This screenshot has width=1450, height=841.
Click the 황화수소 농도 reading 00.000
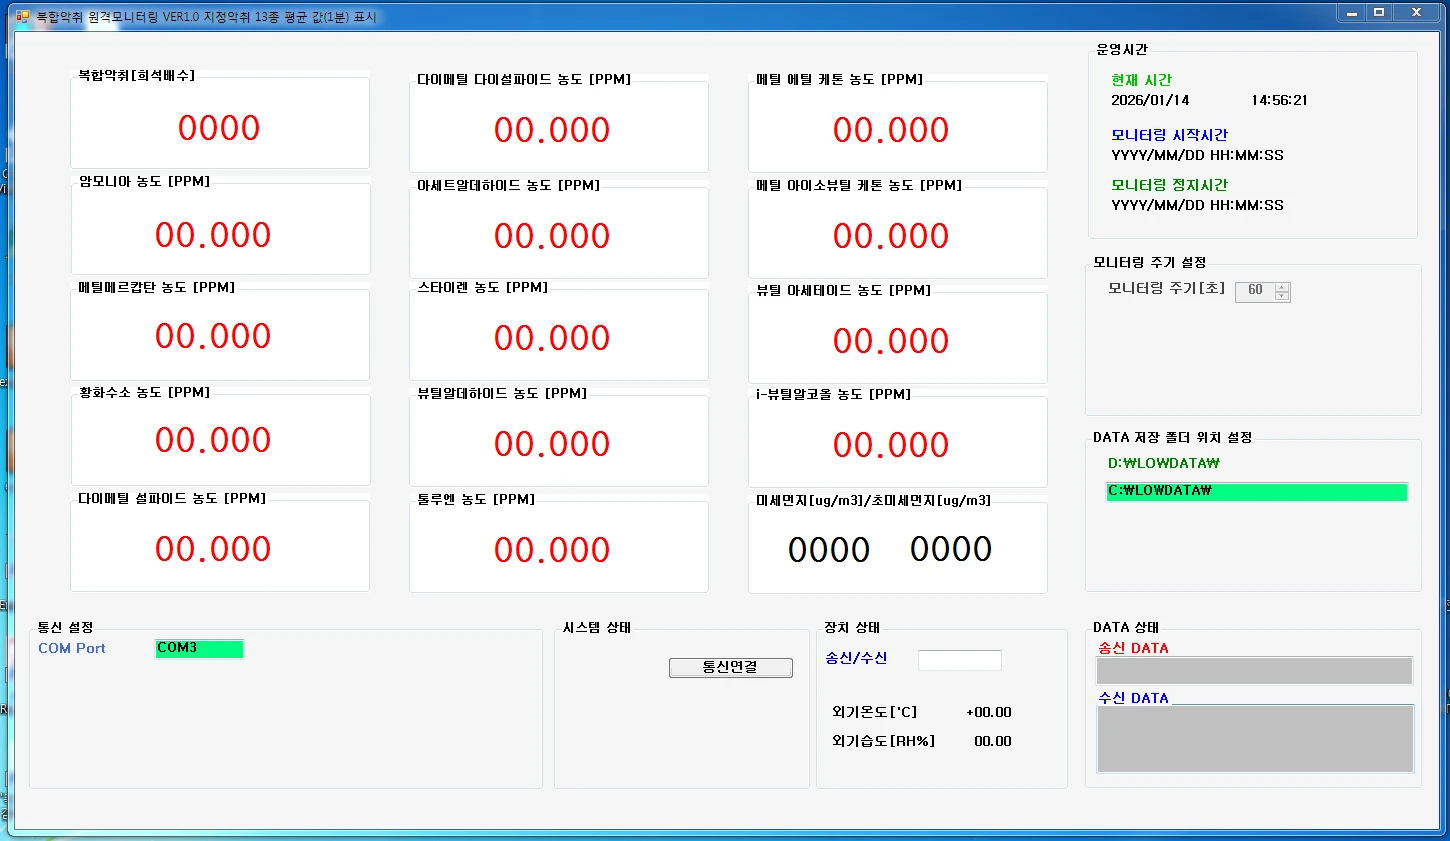click(x=213, y=440)
